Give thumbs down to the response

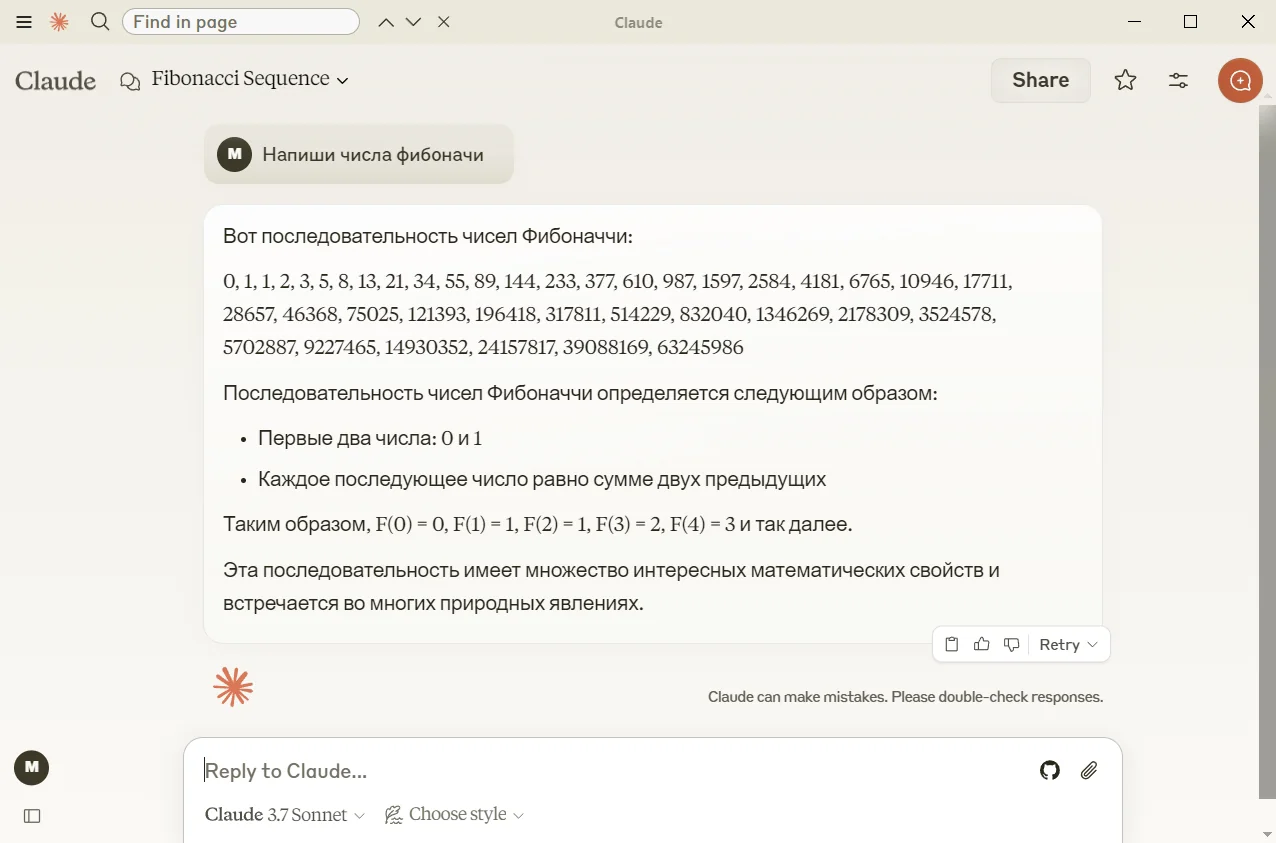[1011, 645]
